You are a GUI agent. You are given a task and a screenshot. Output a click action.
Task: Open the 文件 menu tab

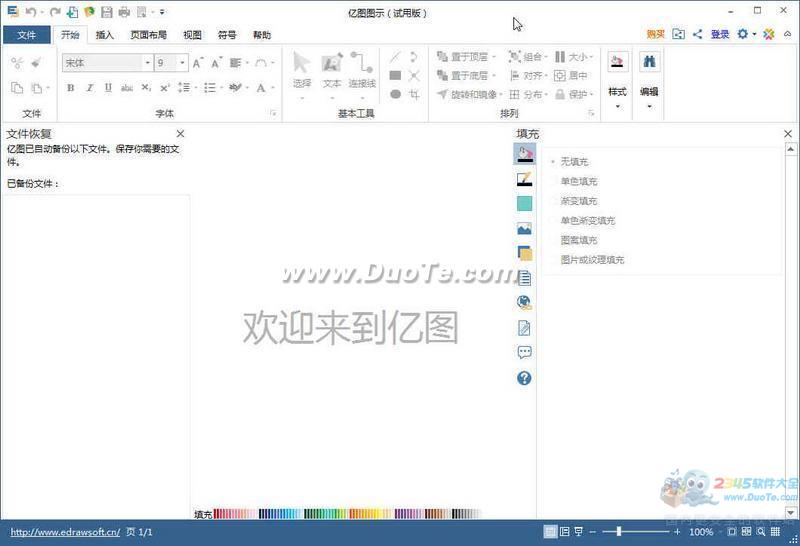pyautogui.click(x=27, y=35)
